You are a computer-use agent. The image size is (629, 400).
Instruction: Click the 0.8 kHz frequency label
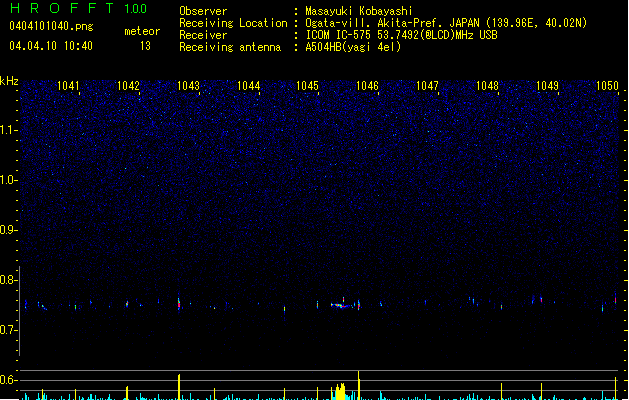(8, 280)
